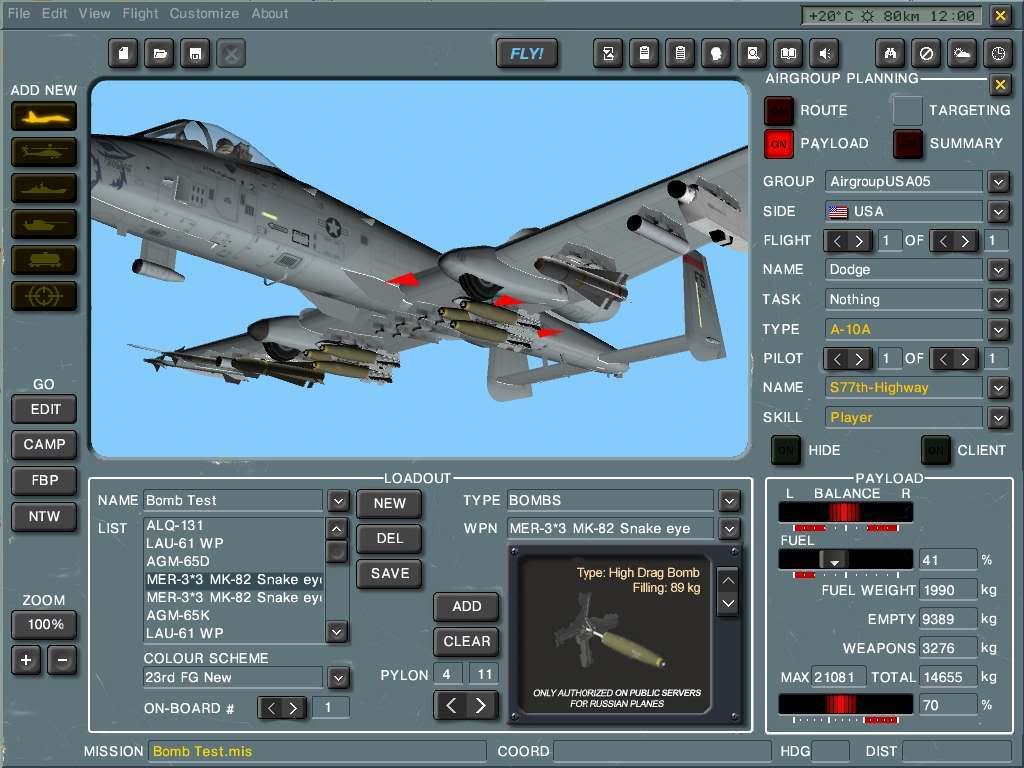
Task: Open the SKILL dropdown set to Player
Action: (997, 417)
